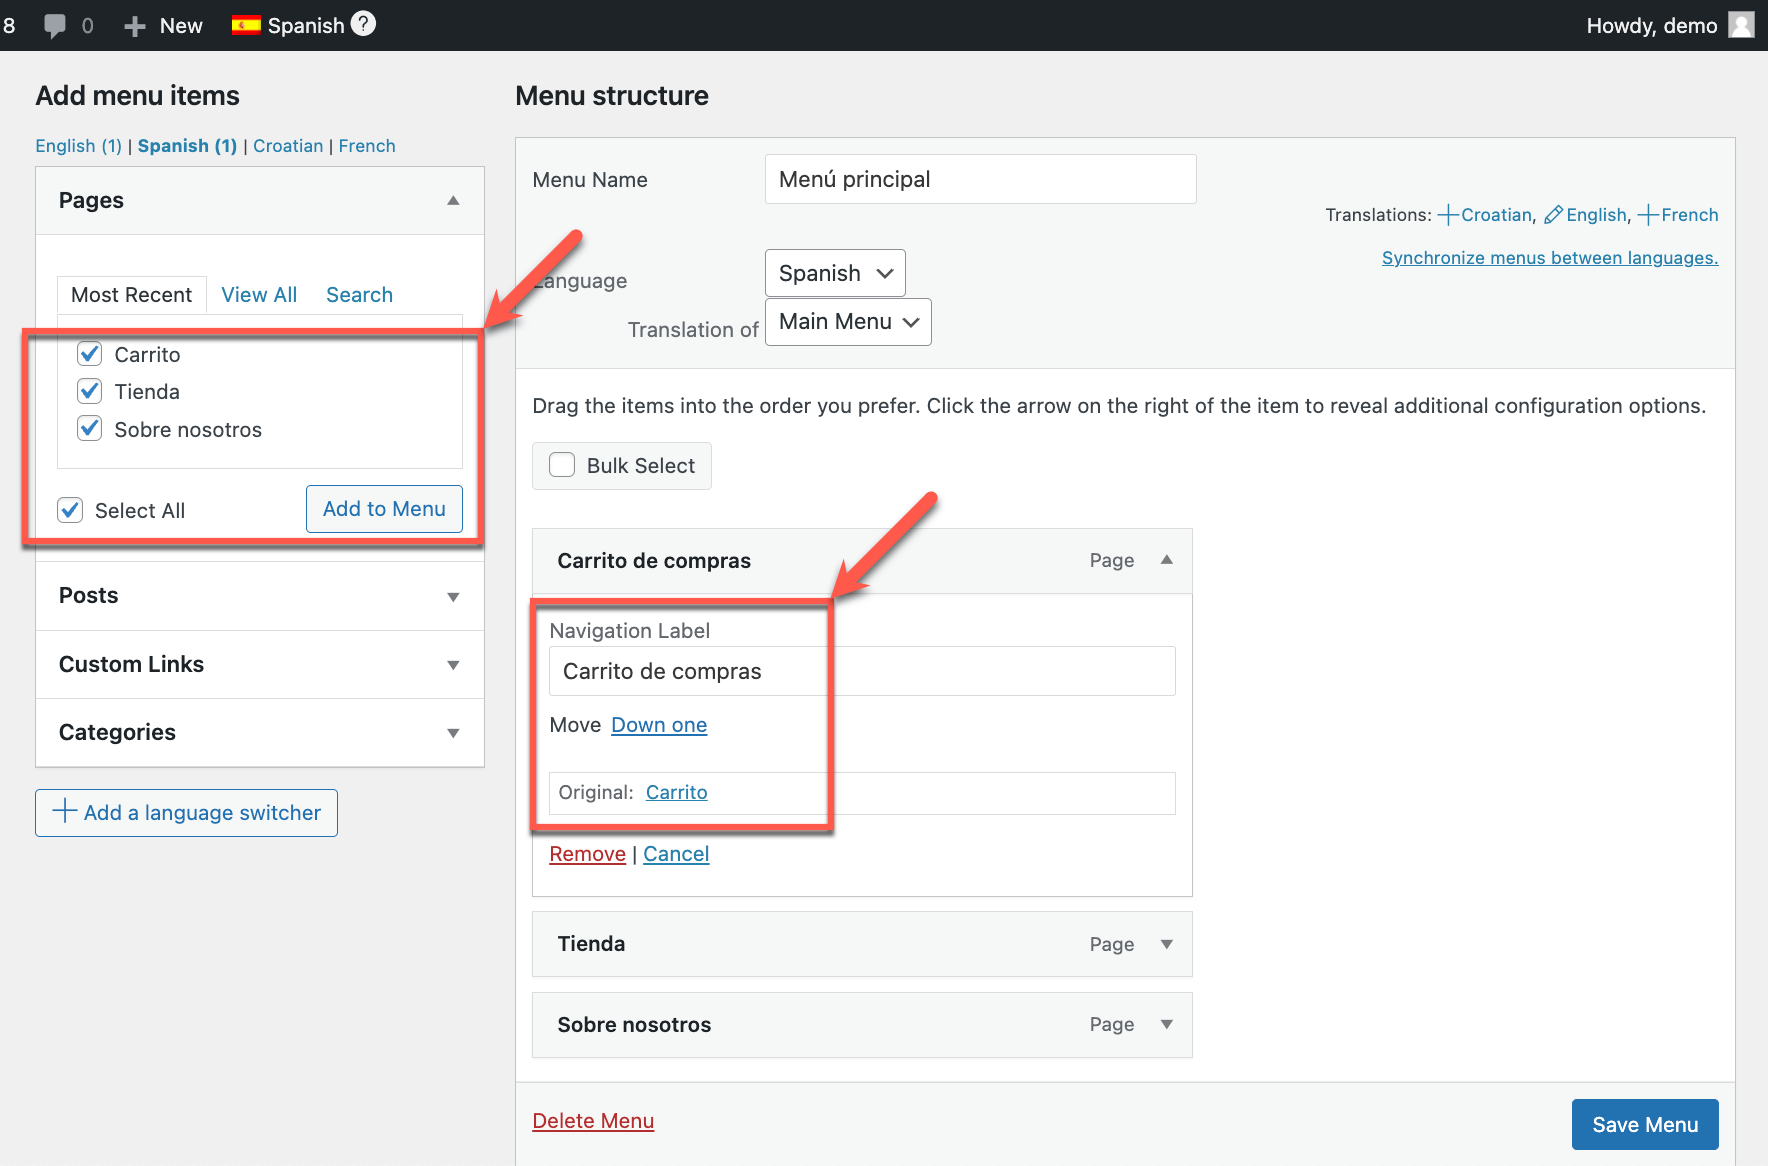Switch to the Search tab
The width and height of the screenshot is (1768, 1166).
359,295
